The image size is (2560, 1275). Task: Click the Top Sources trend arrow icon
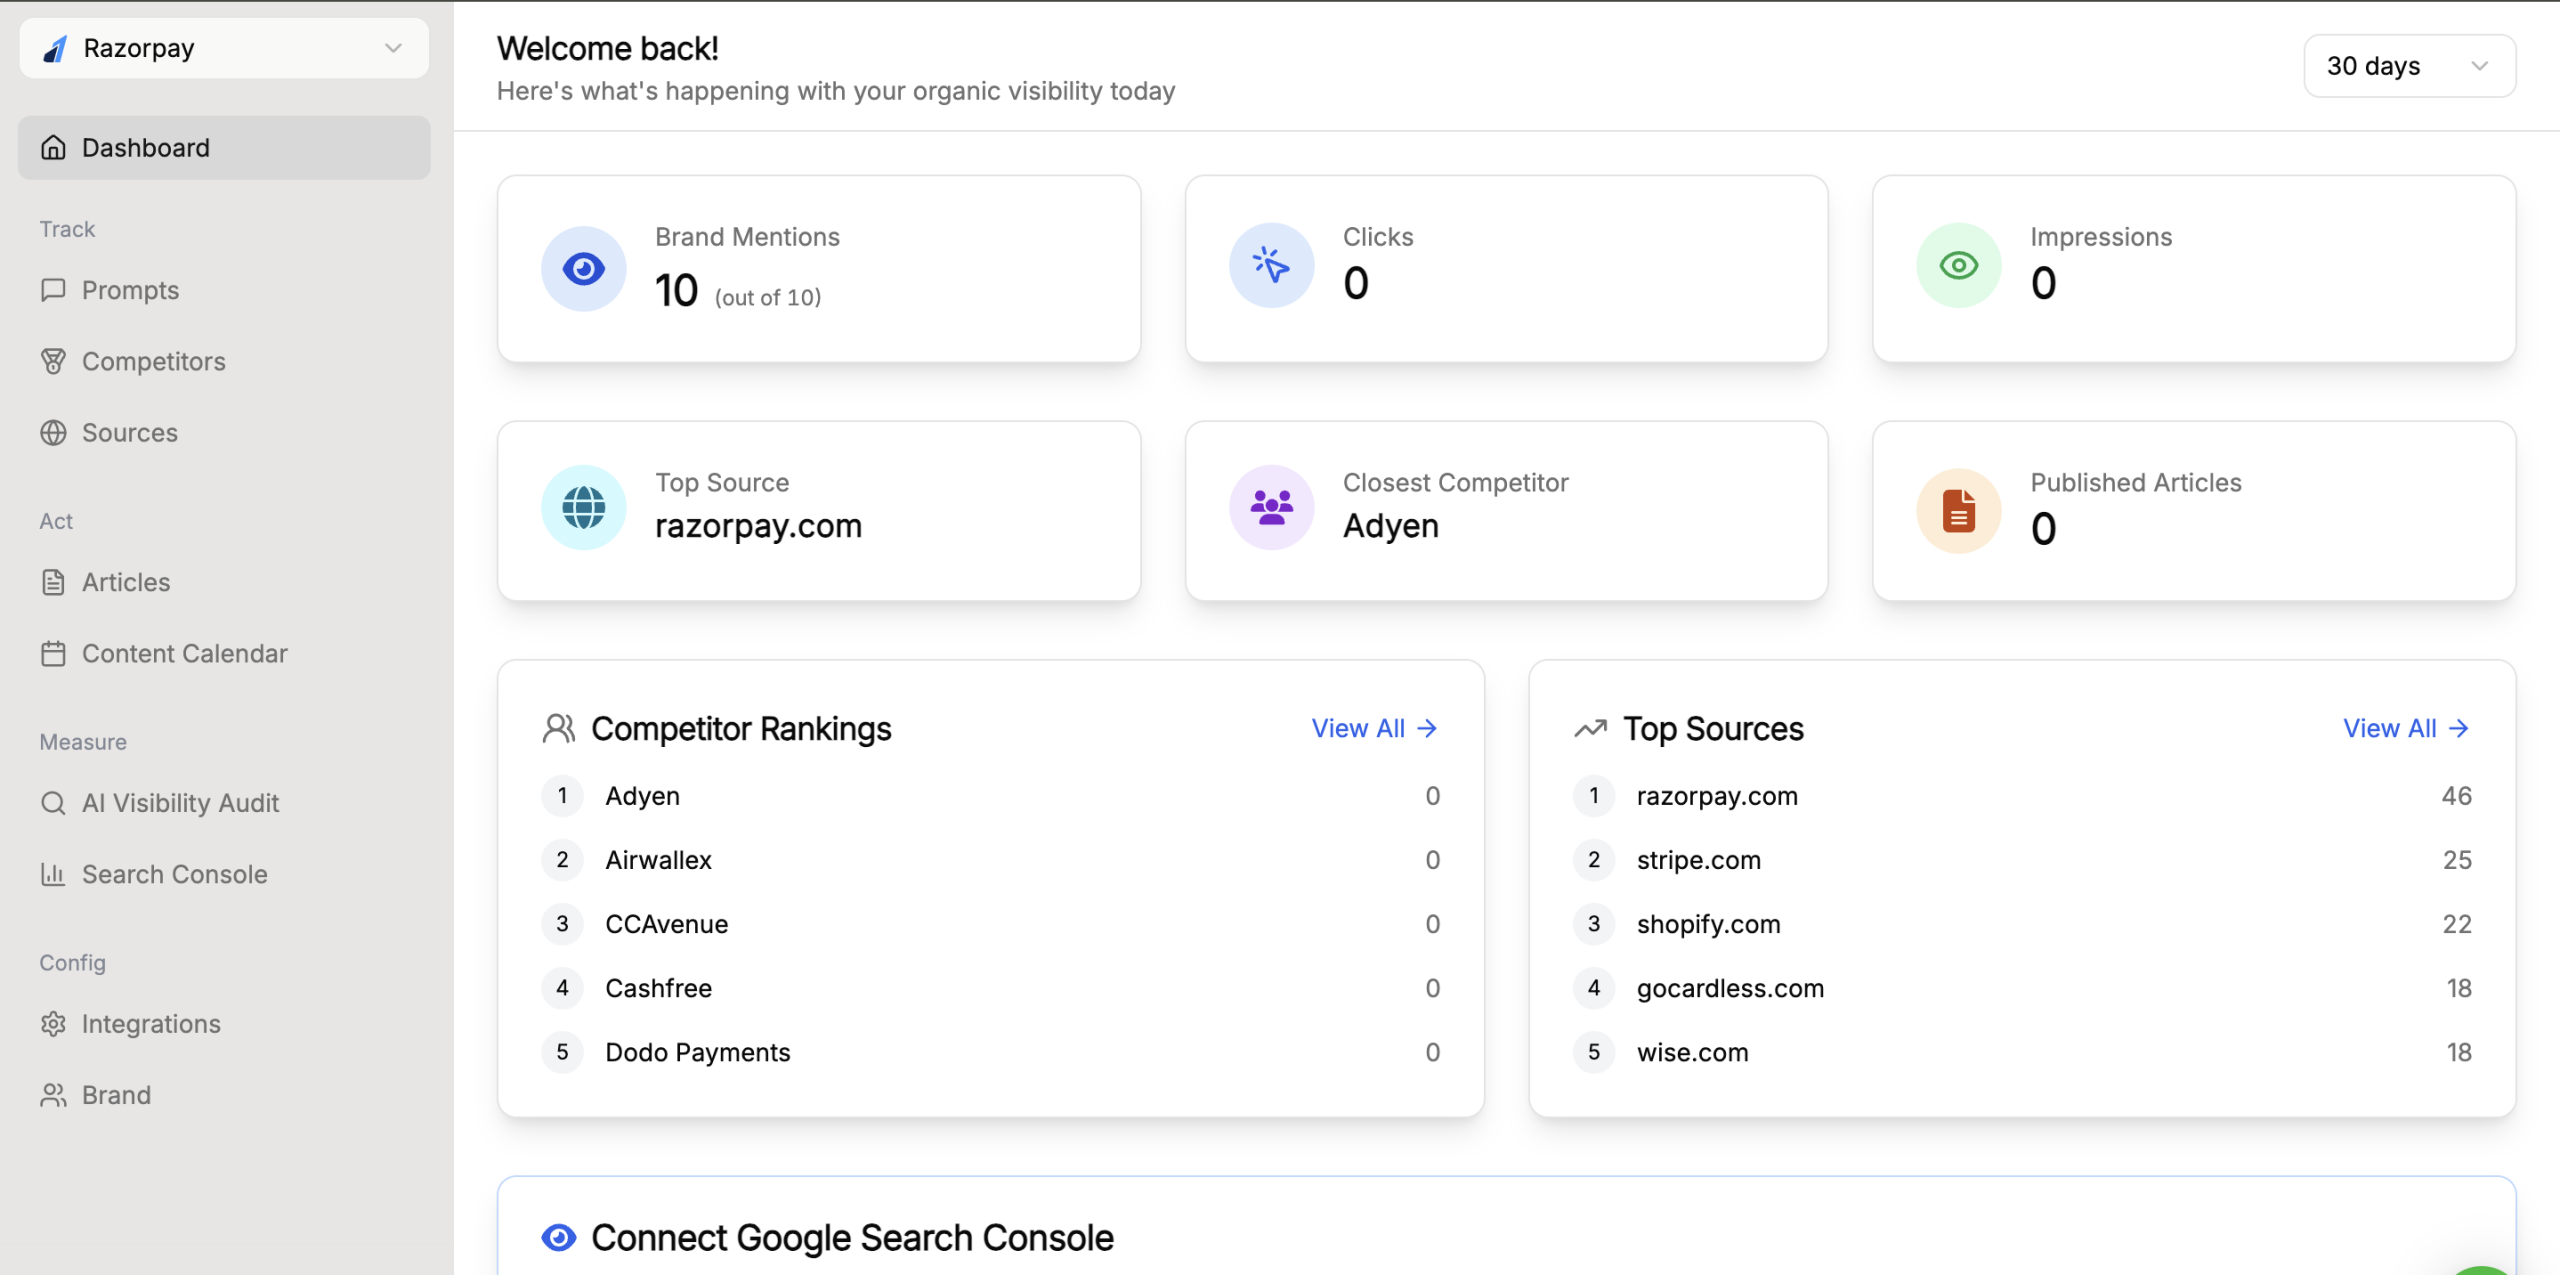click(1590, 728)
